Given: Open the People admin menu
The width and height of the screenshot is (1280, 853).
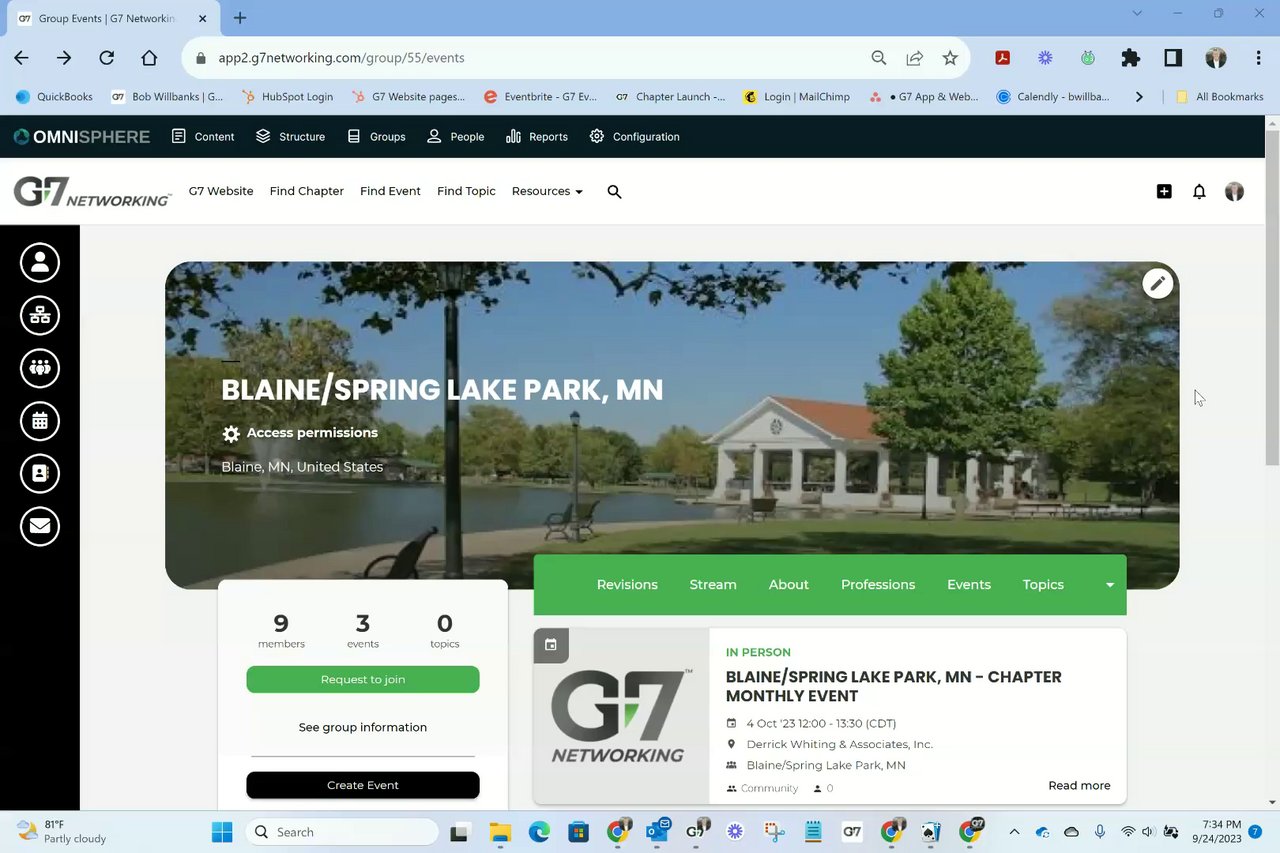Looking at the screenshot, I should click(455, 136).
